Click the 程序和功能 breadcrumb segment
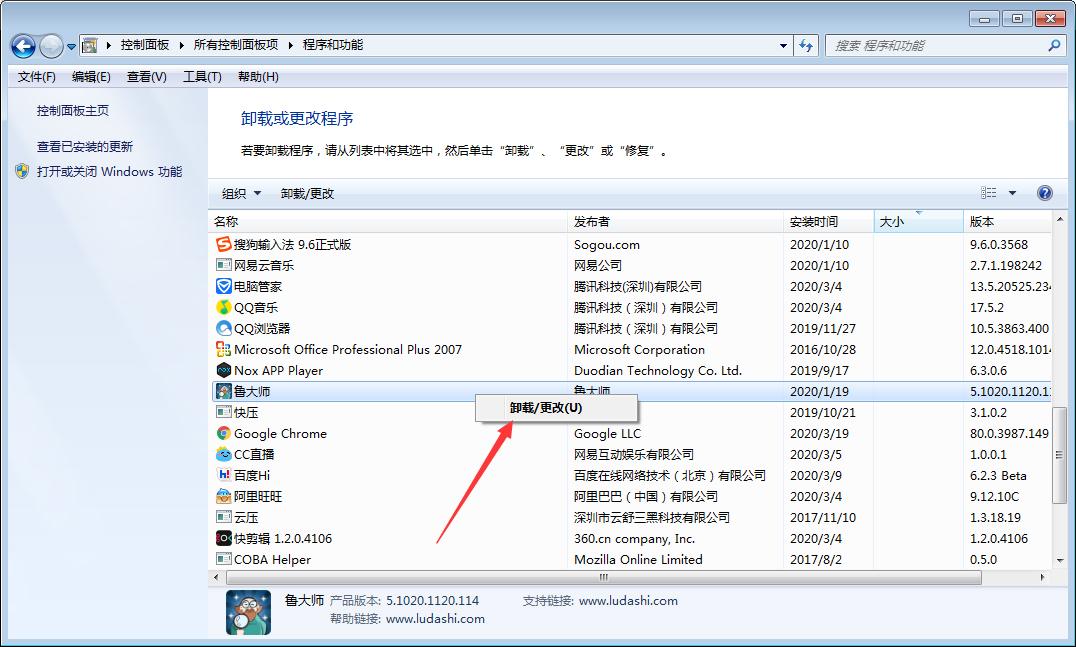Viewport: 1076px width, 647px height. tap(333, 45)
